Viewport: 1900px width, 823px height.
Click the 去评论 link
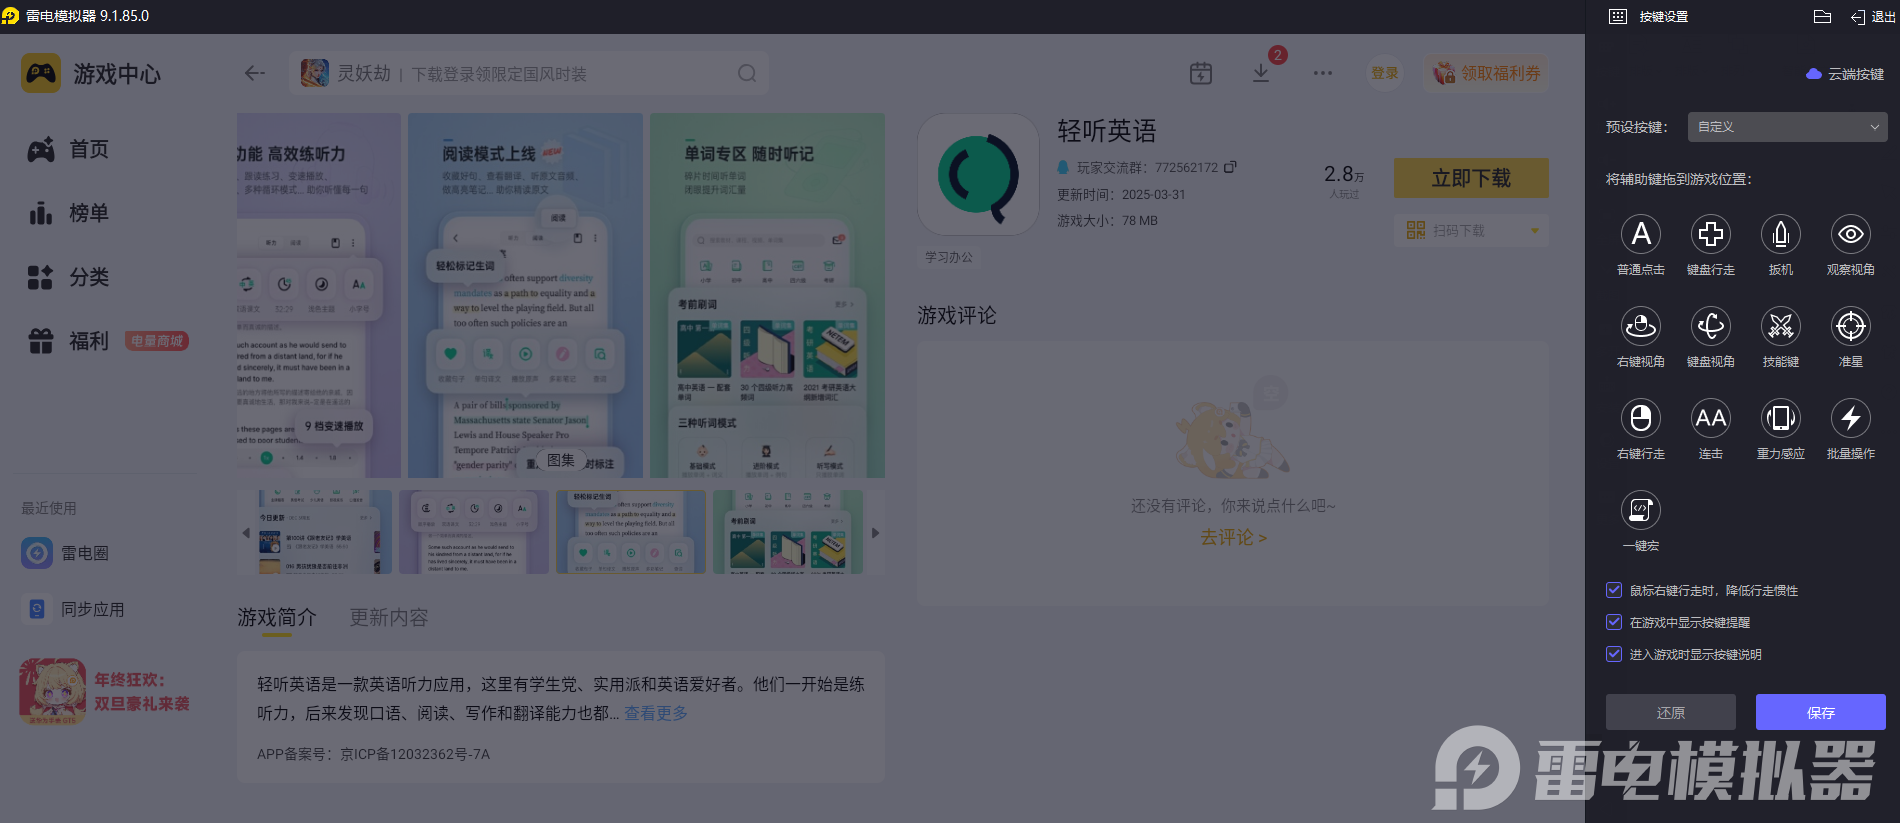click(1233, 537)
